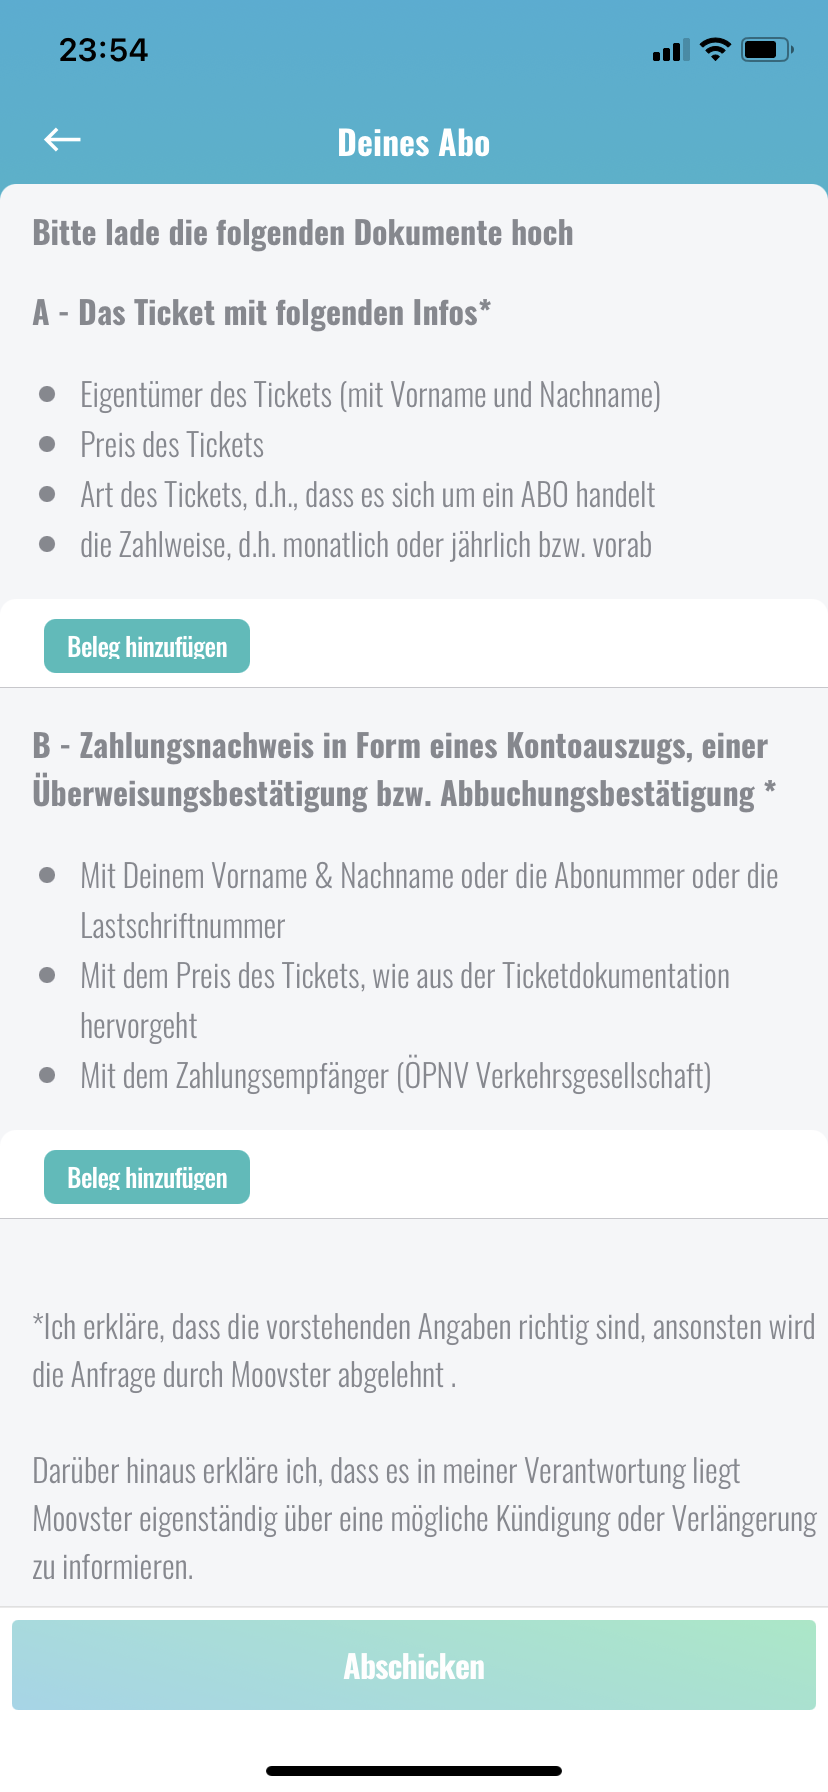This screenshot has height=1792, width=828.
Task: Tap the "Darüber hinaus erkläre ich" paragraph
Action: [422, 1518]
